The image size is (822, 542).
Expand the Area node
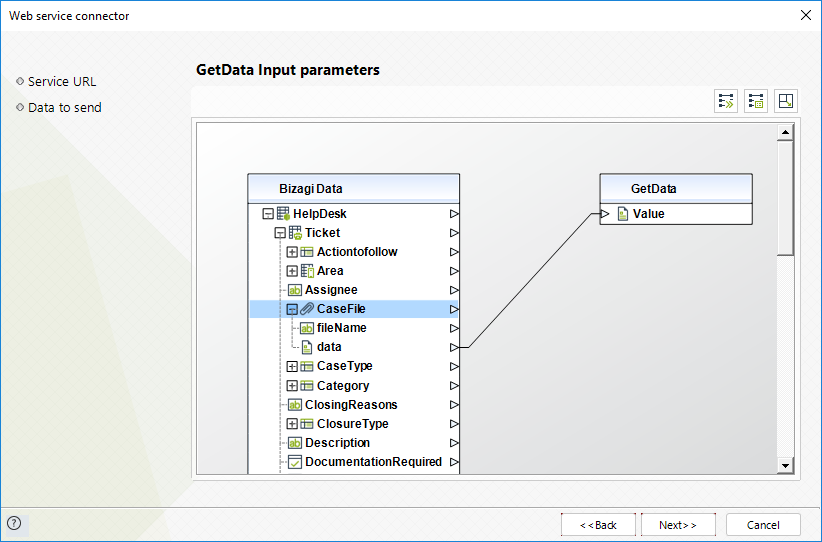point(292,271)
